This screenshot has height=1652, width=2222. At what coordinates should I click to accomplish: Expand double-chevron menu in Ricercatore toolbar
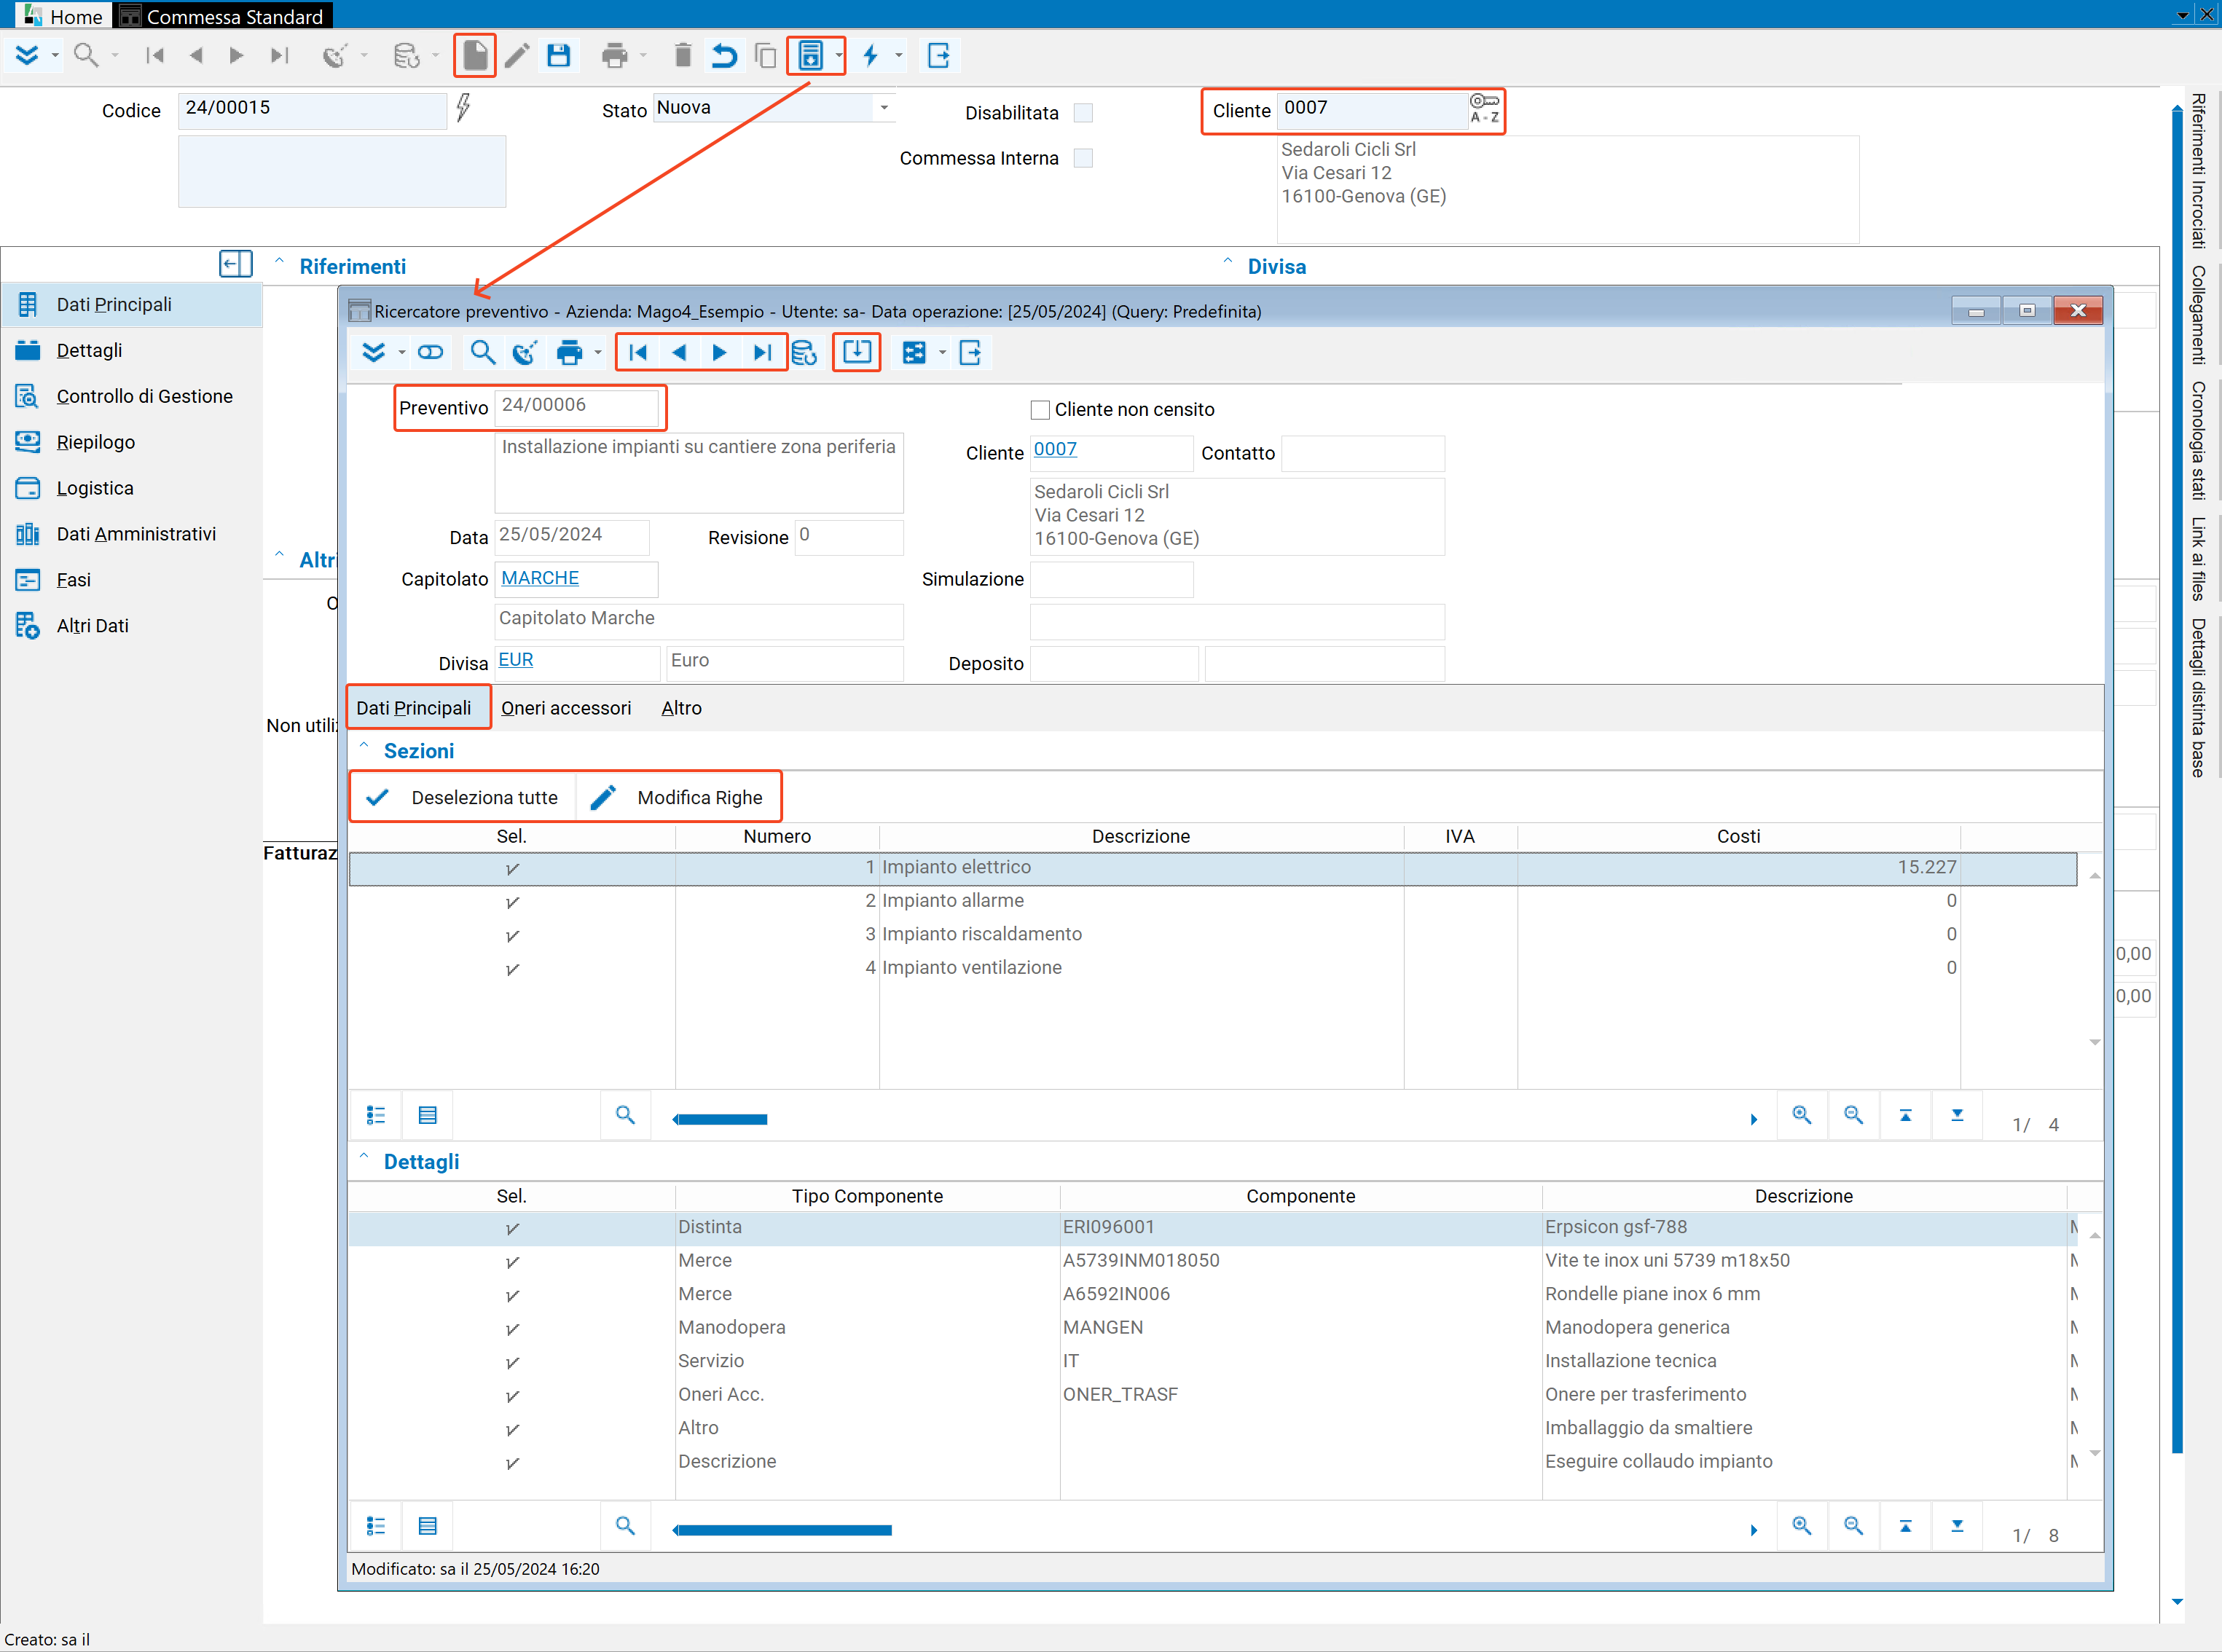373,352
